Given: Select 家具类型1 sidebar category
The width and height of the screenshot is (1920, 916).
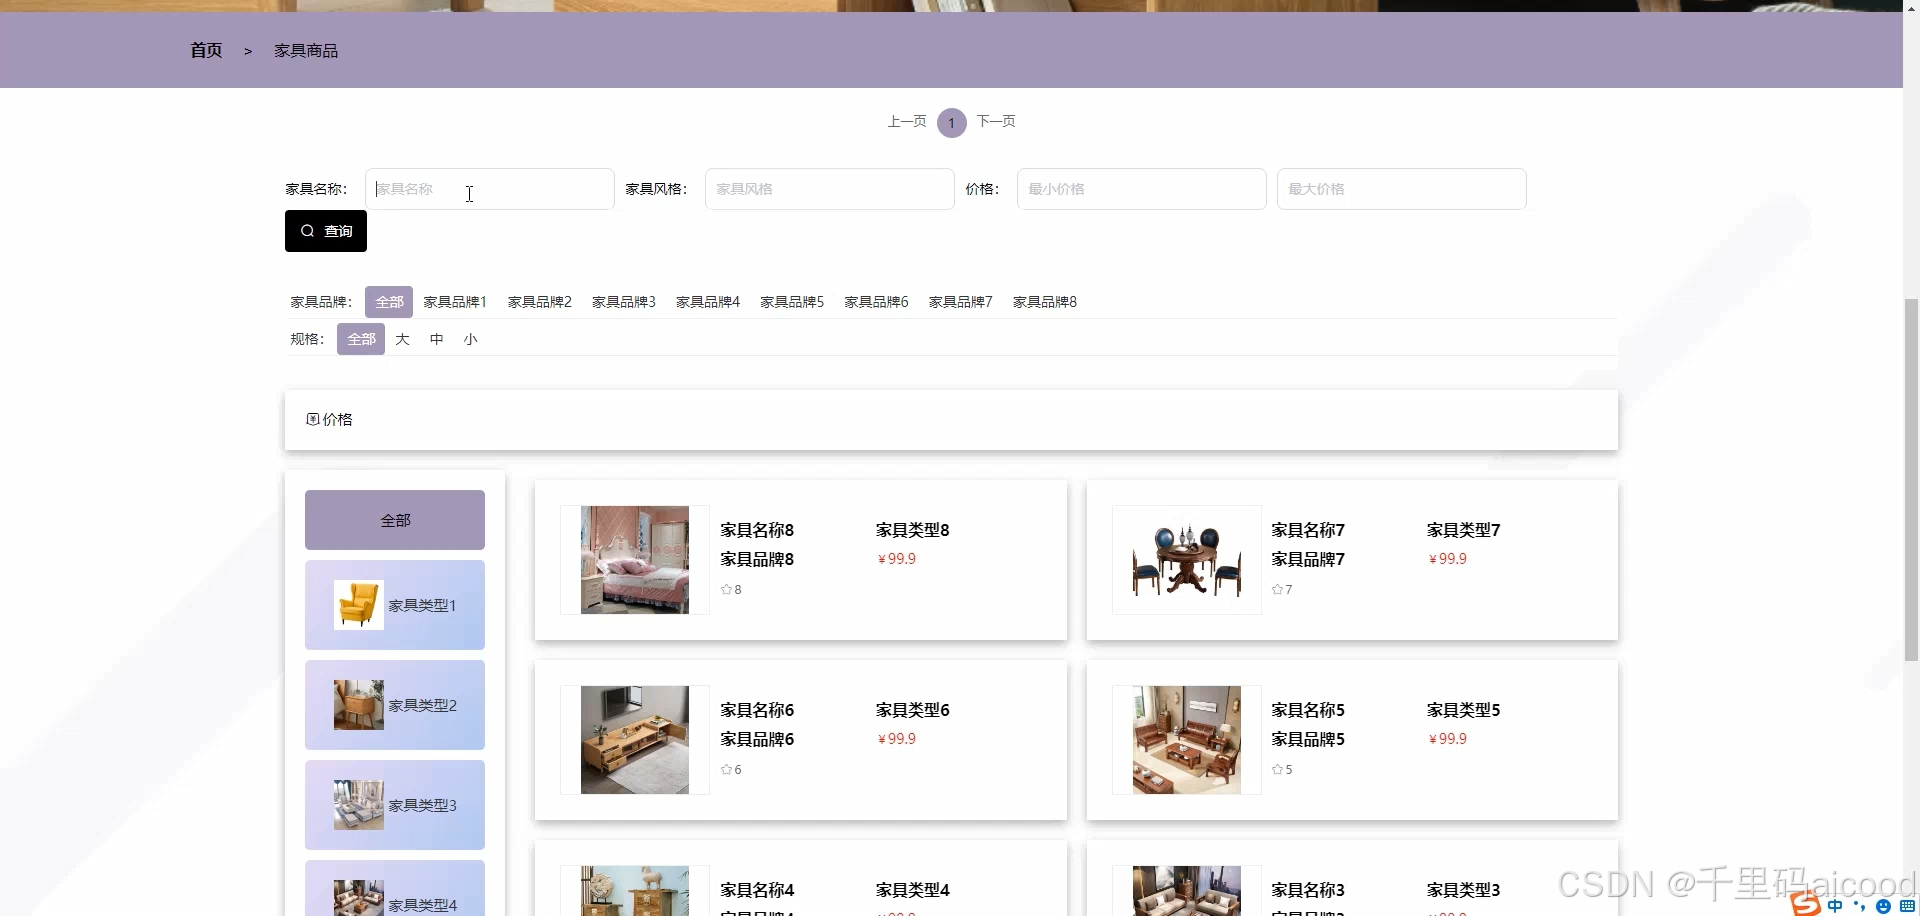Looking at the screenshot, I should tap(395, 605).
